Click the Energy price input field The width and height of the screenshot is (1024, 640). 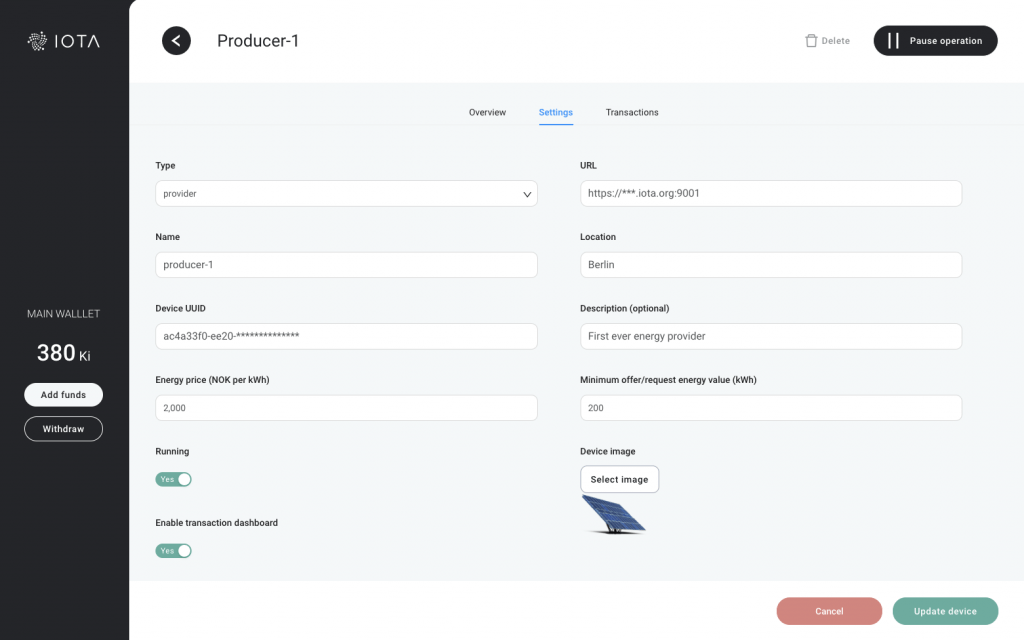click(x=346, y=408)
